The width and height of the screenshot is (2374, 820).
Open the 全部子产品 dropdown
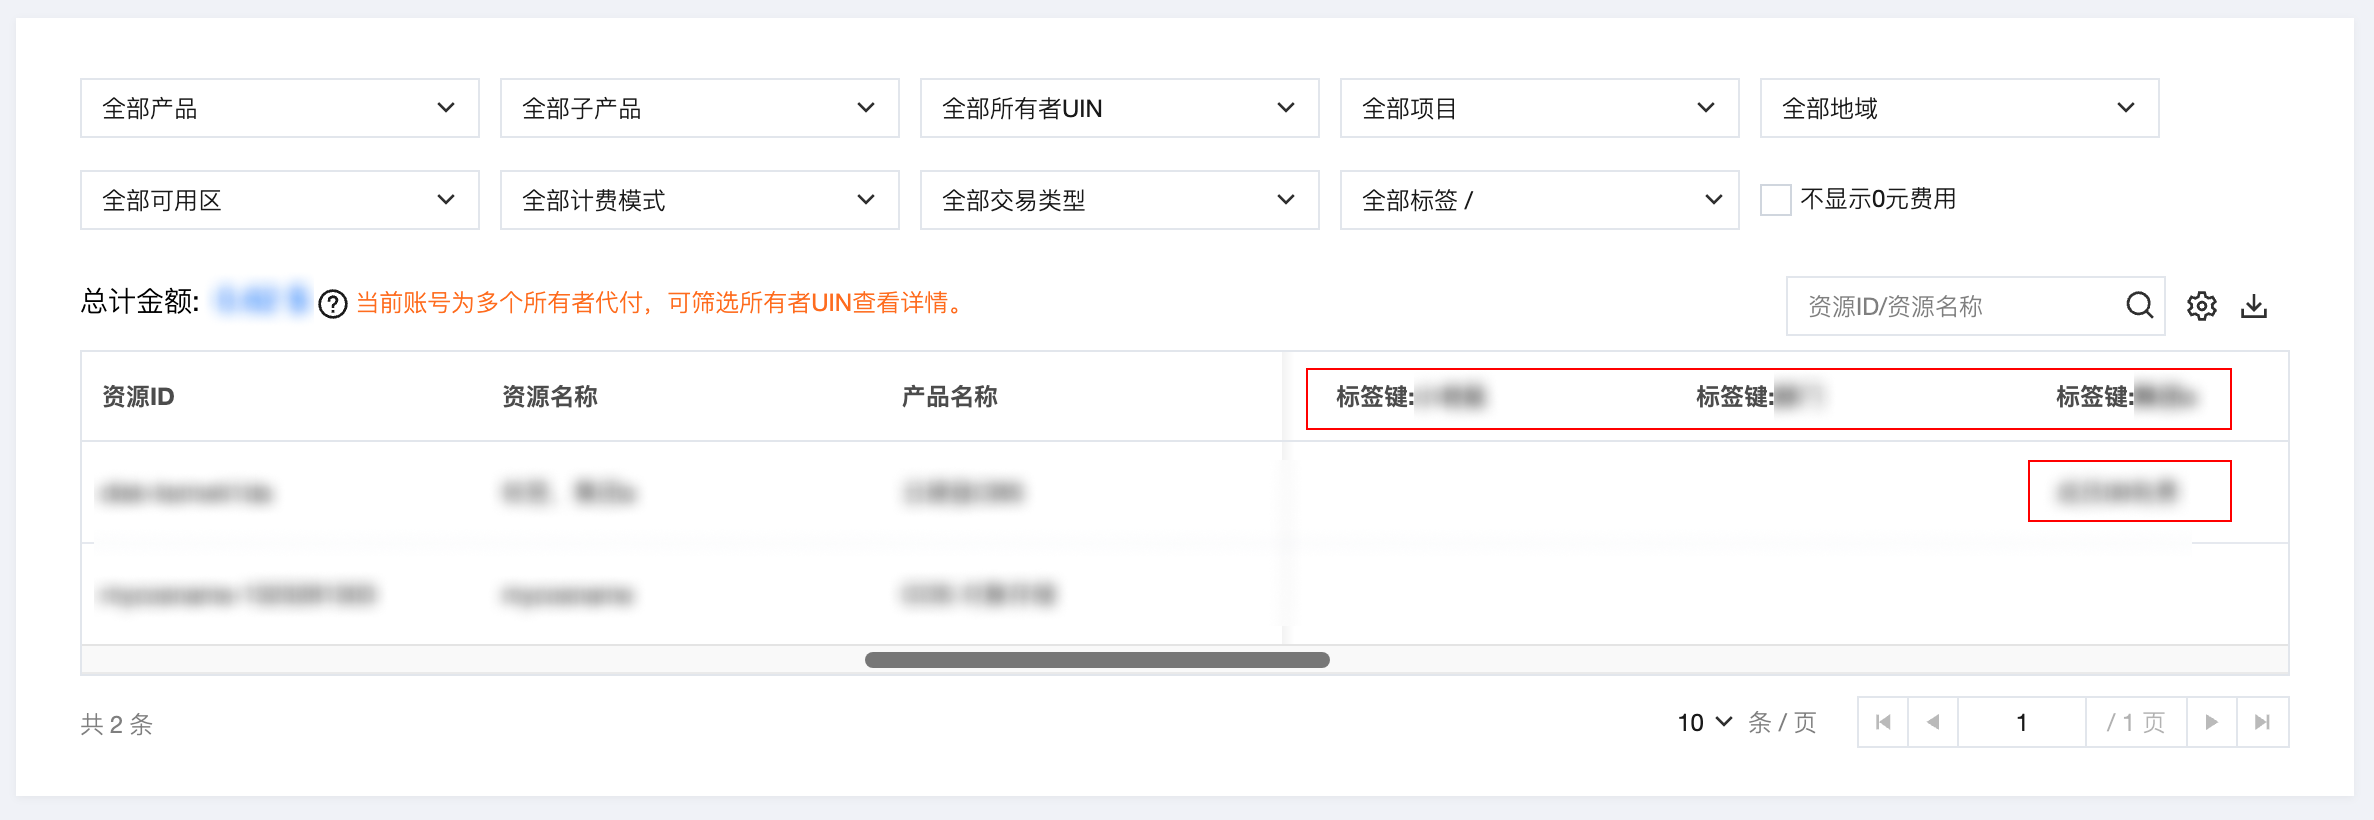point(700,108)
